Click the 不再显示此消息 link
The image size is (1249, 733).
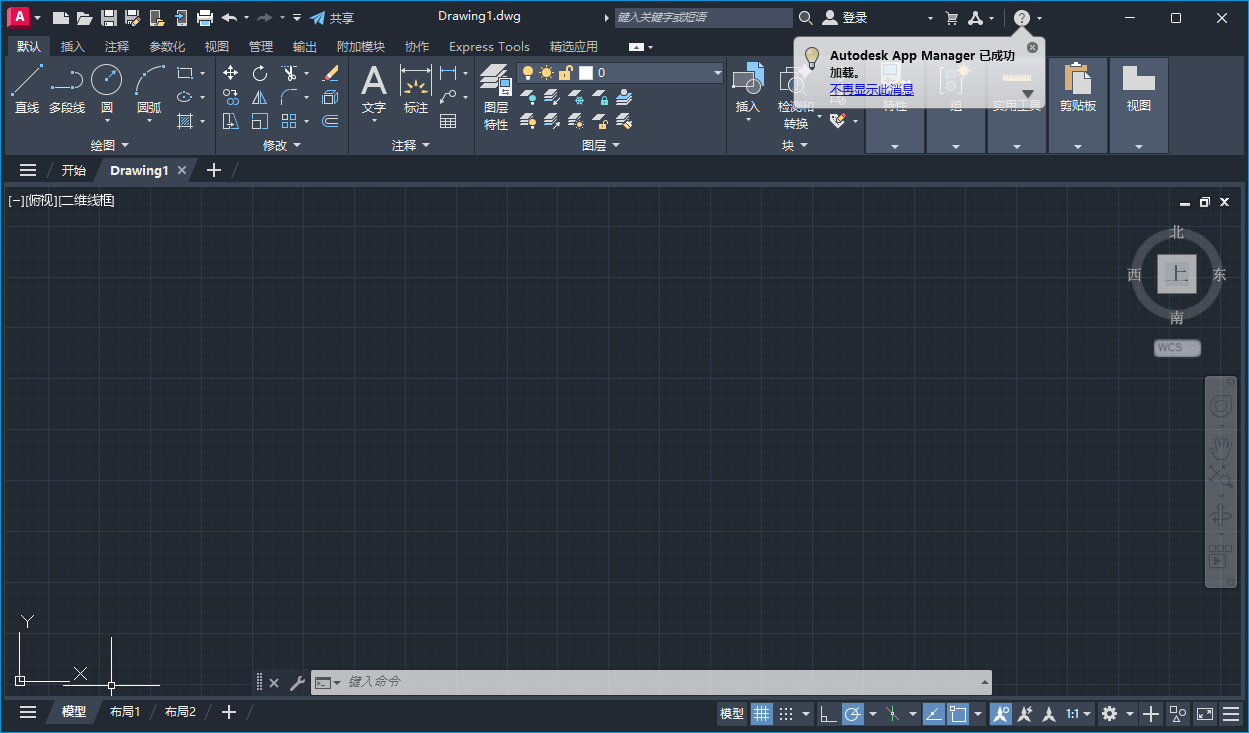871,89
